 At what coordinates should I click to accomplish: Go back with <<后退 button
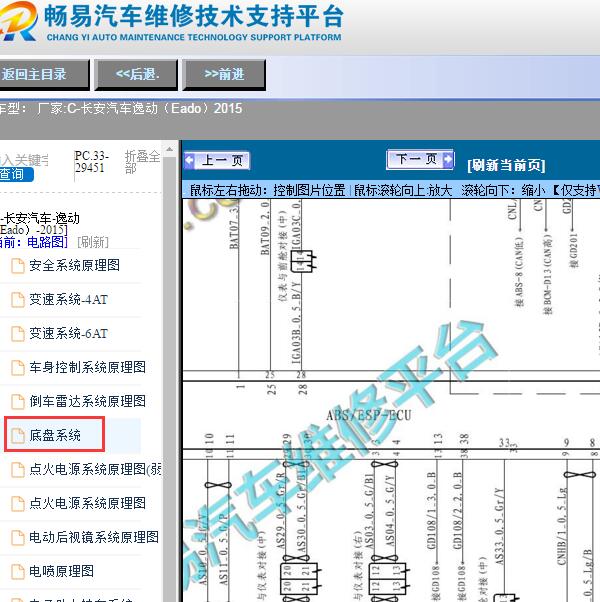[137, 74]
